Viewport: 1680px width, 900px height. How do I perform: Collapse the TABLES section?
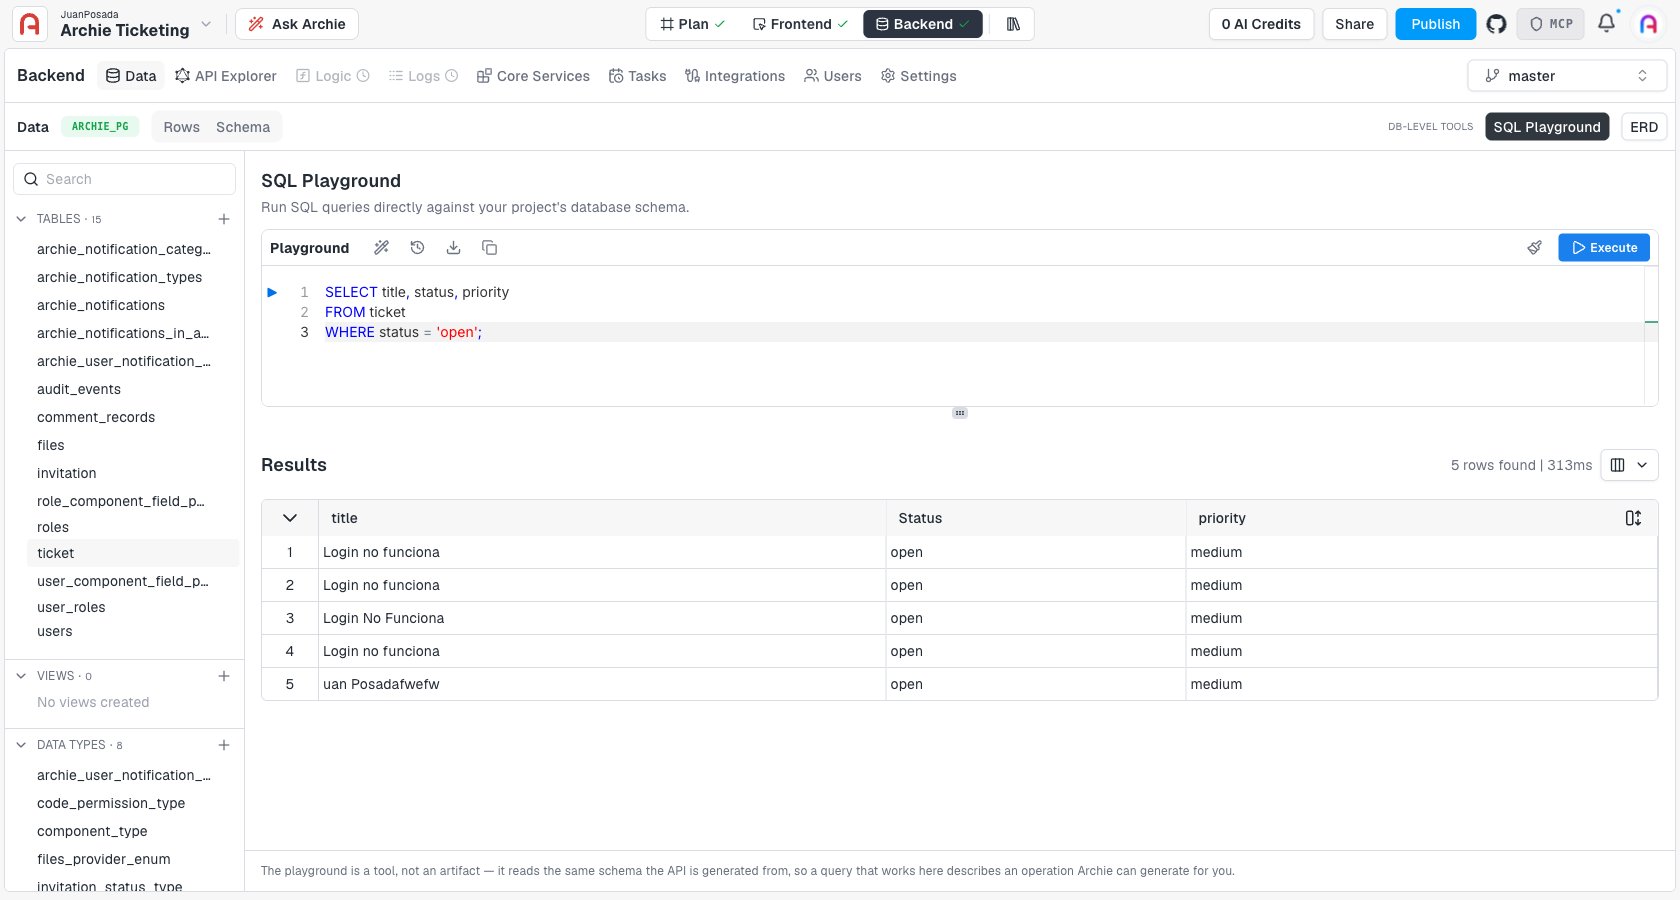pyautogui.click(x=21, y=219)
